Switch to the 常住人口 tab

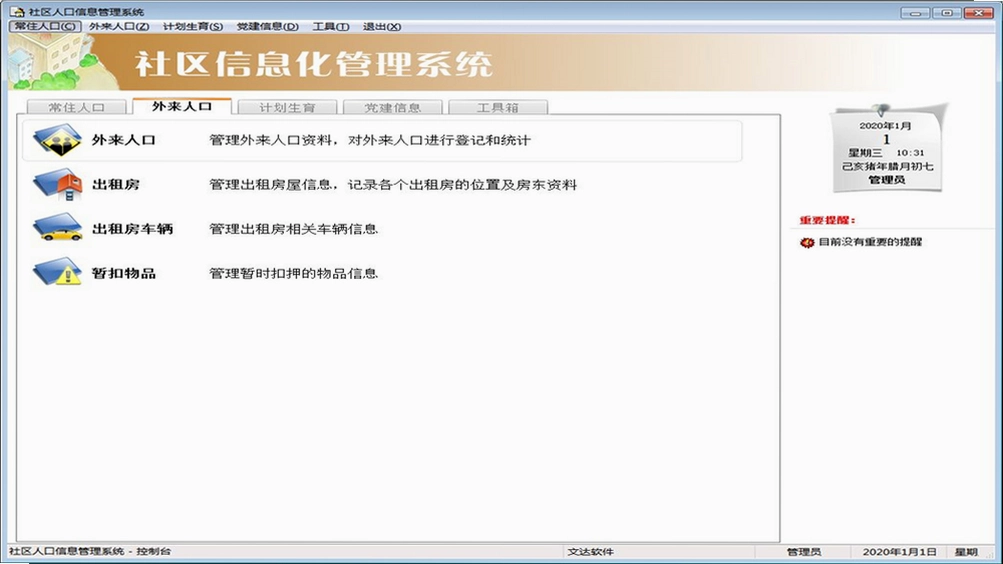click(77, 107)
